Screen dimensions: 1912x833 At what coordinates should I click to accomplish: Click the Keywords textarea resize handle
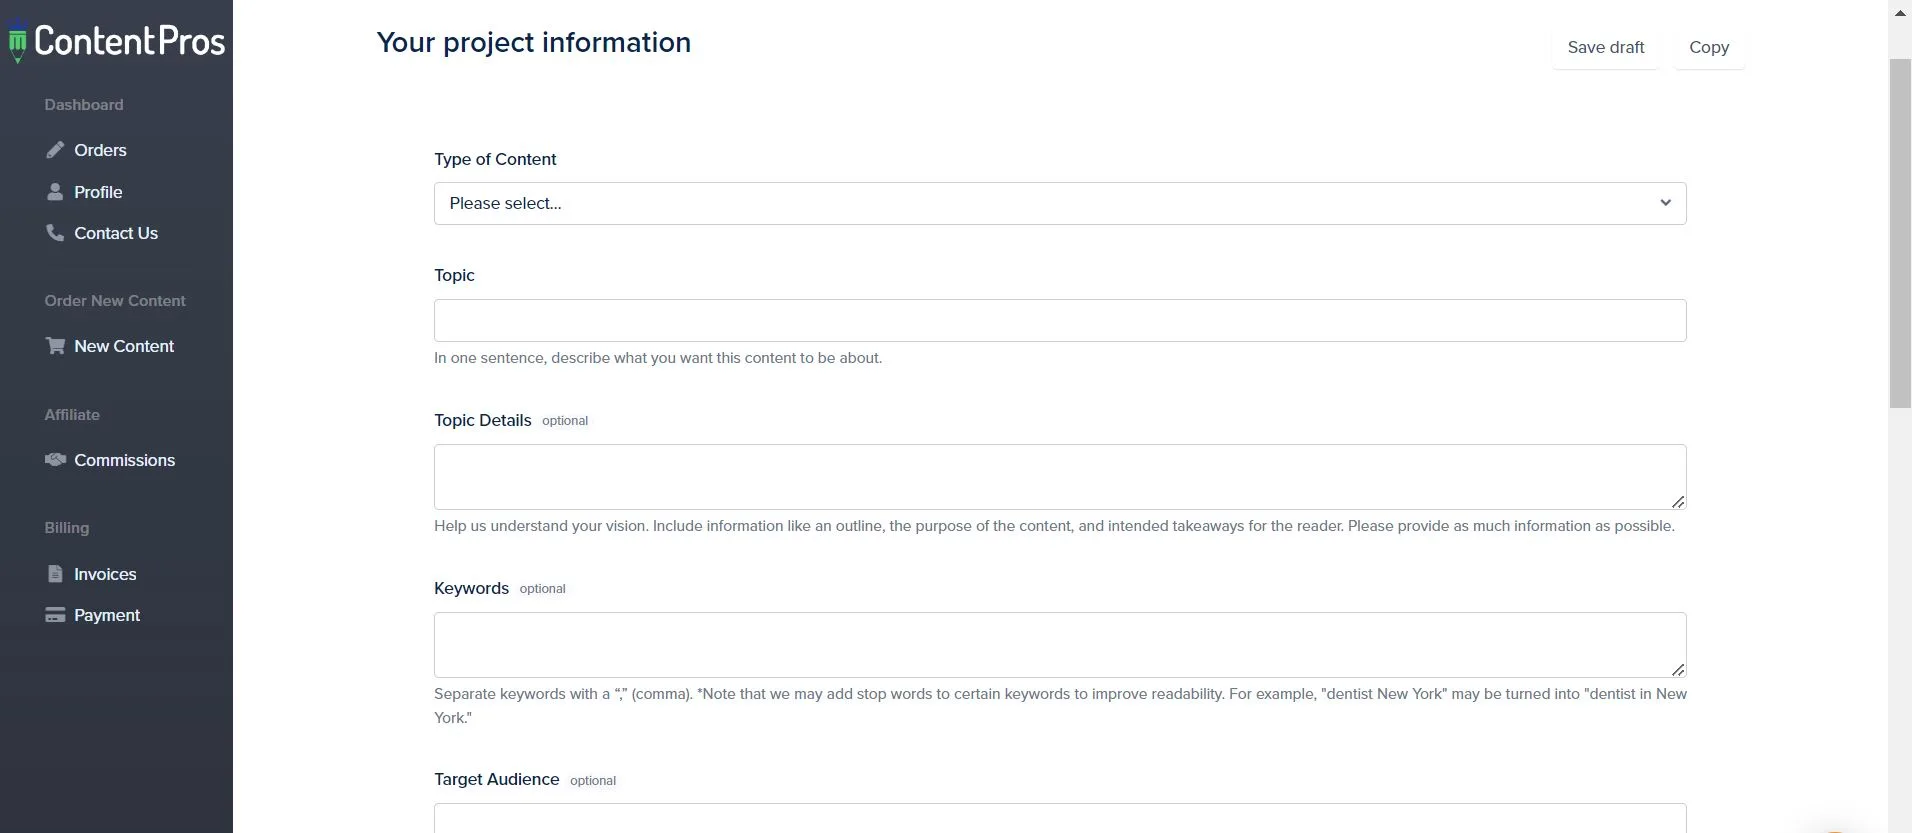pos(1677,669)
